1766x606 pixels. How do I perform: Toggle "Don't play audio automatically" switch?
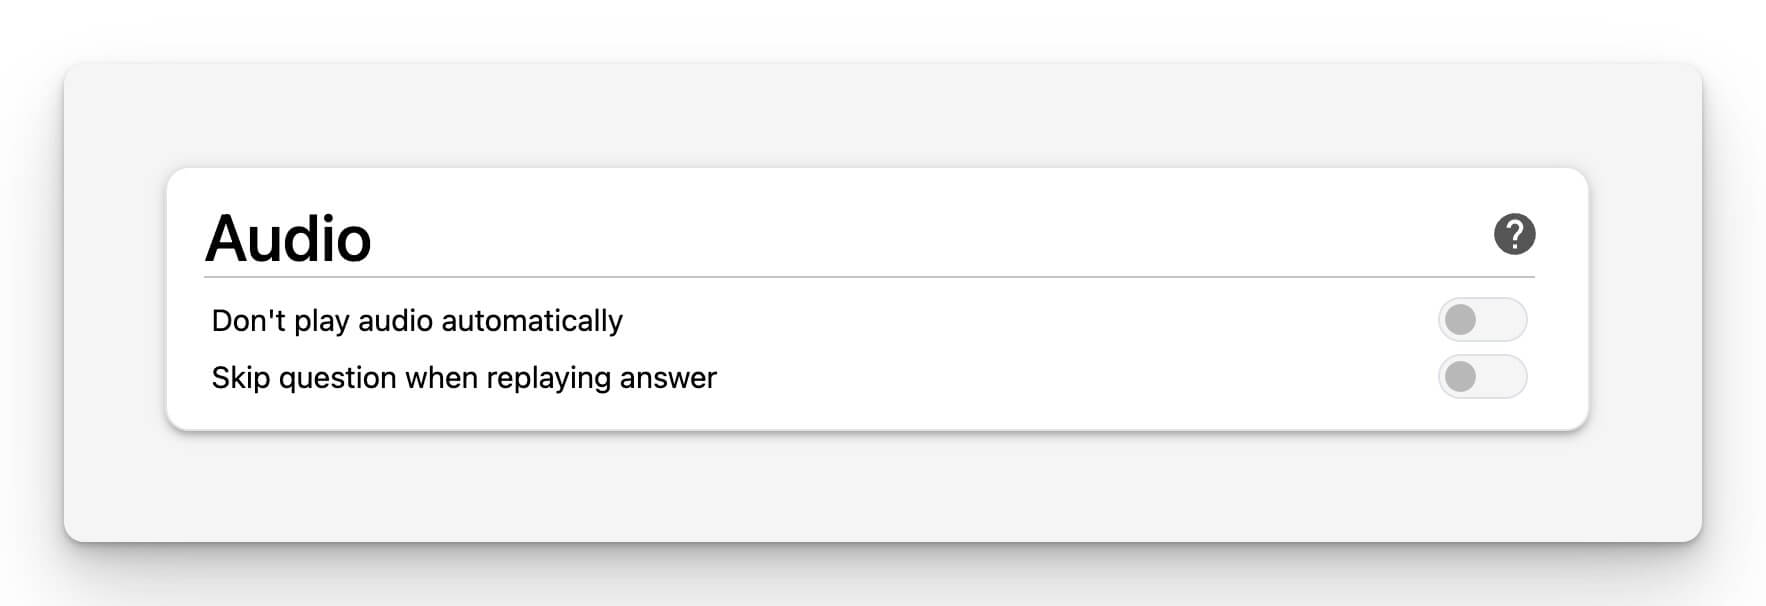1482,320
